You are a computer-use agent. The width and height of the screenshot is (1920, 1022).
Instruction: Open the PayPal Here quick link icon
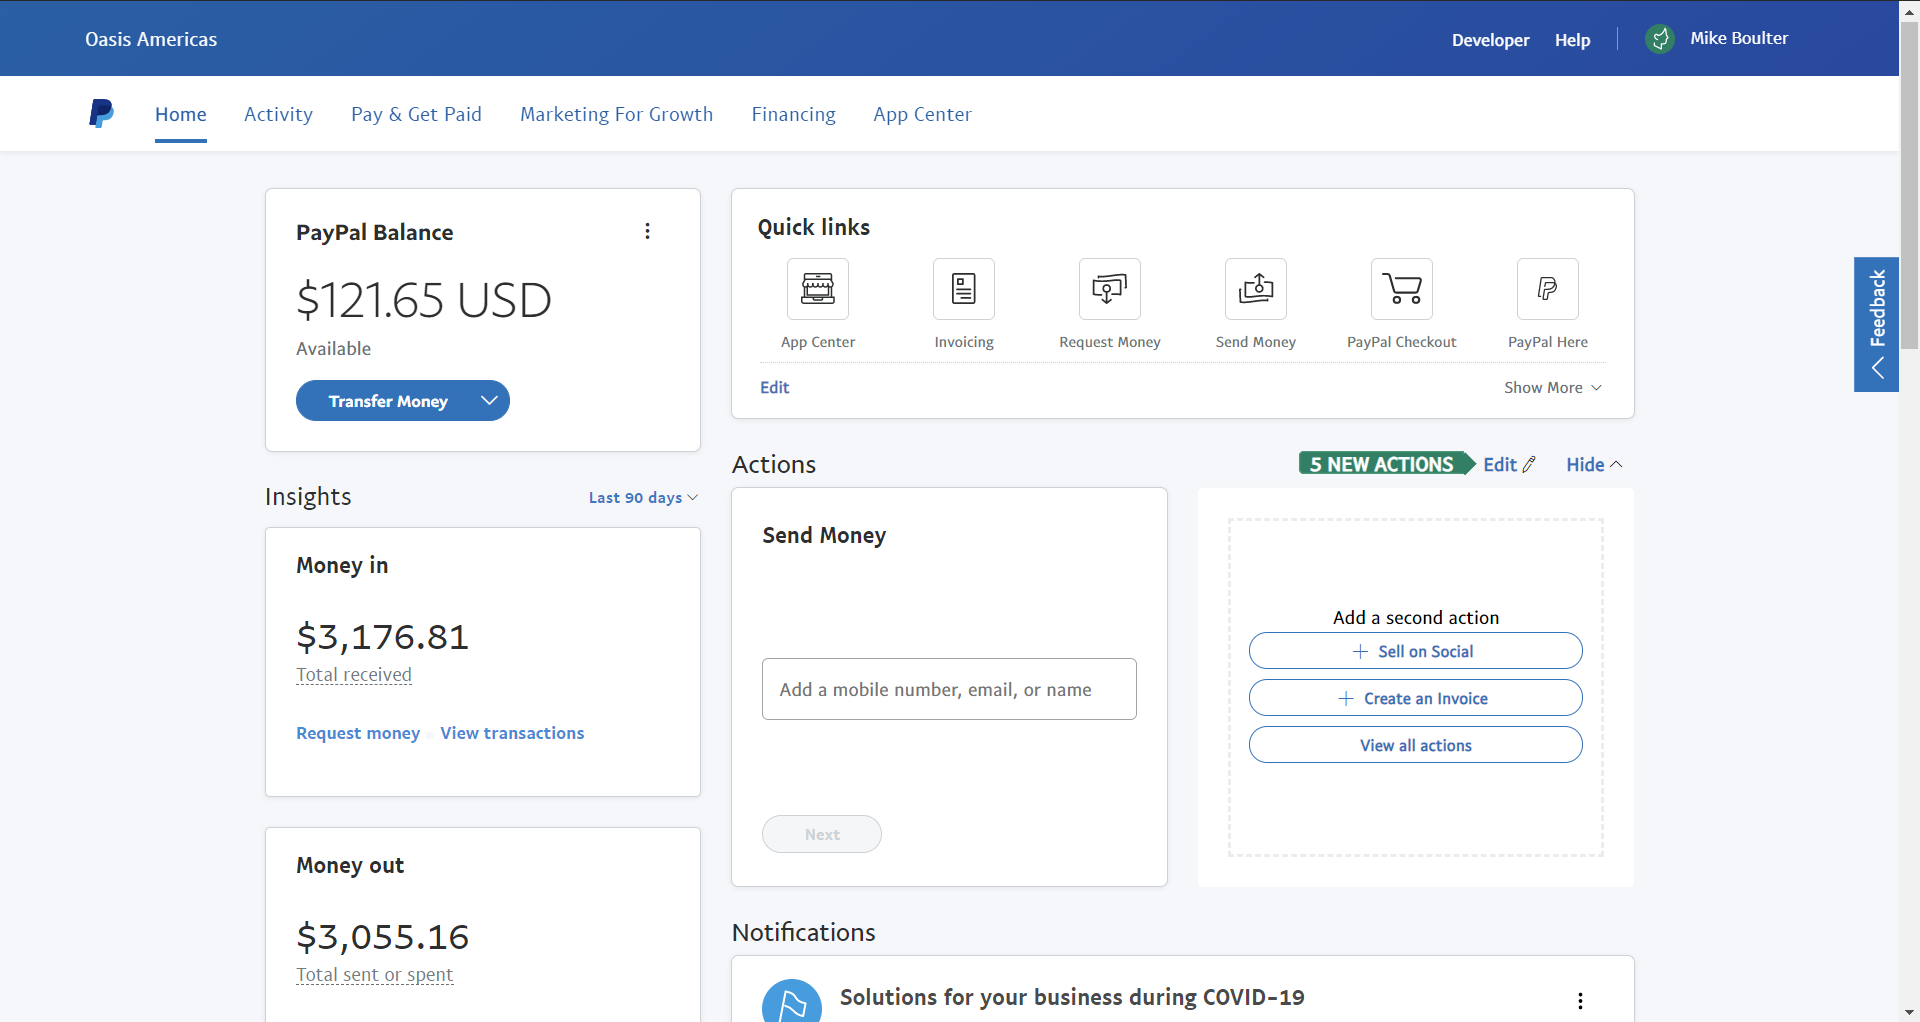tap(1548, 289)
